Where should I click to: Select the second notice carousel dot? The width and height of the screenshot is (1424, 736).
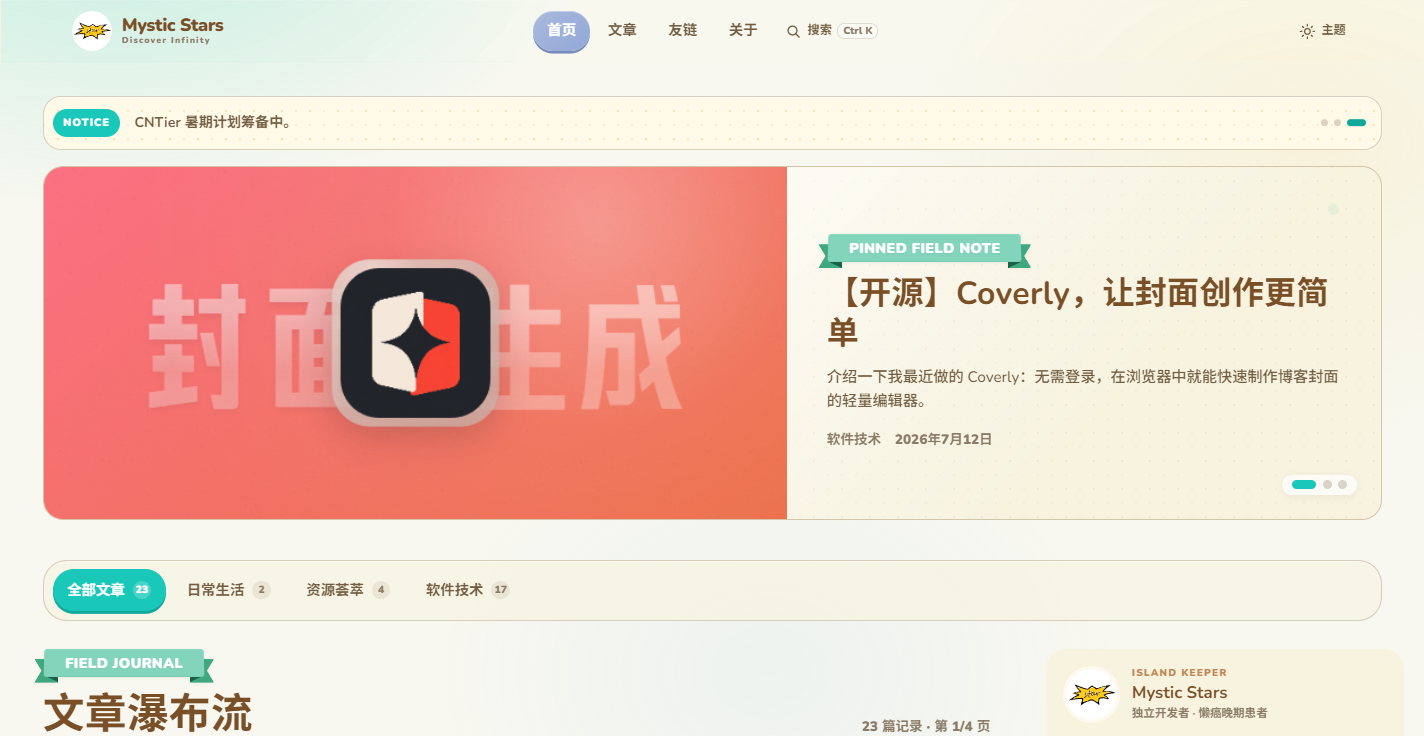point(1337,123)
